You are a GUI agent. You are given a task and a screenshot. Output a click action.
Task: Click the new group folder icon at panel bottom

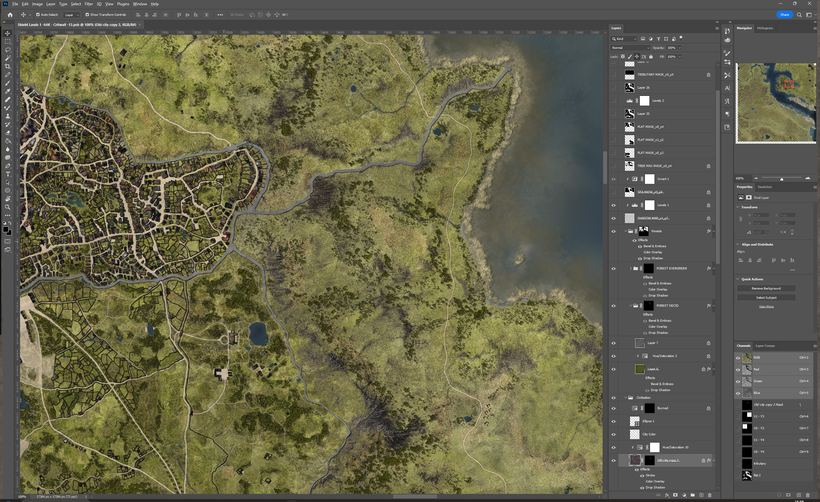(x=692, y=495)
